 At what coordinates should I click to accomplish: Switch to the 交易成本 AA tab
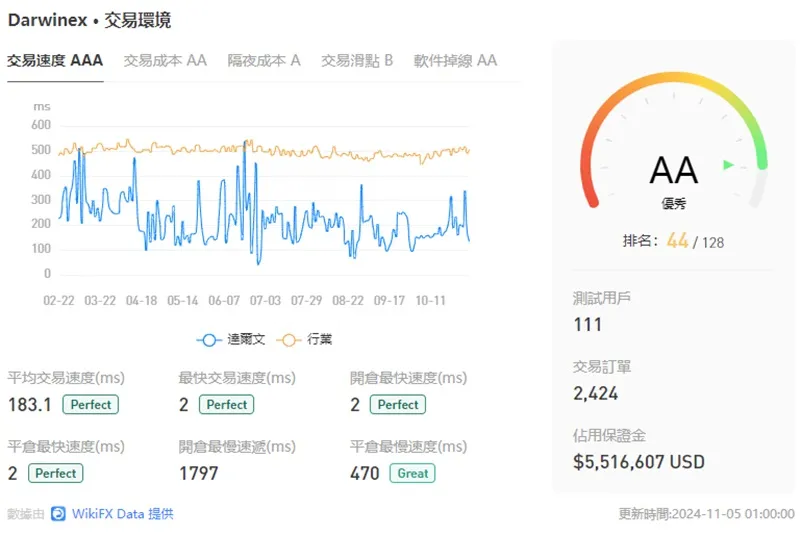[165, 60]
